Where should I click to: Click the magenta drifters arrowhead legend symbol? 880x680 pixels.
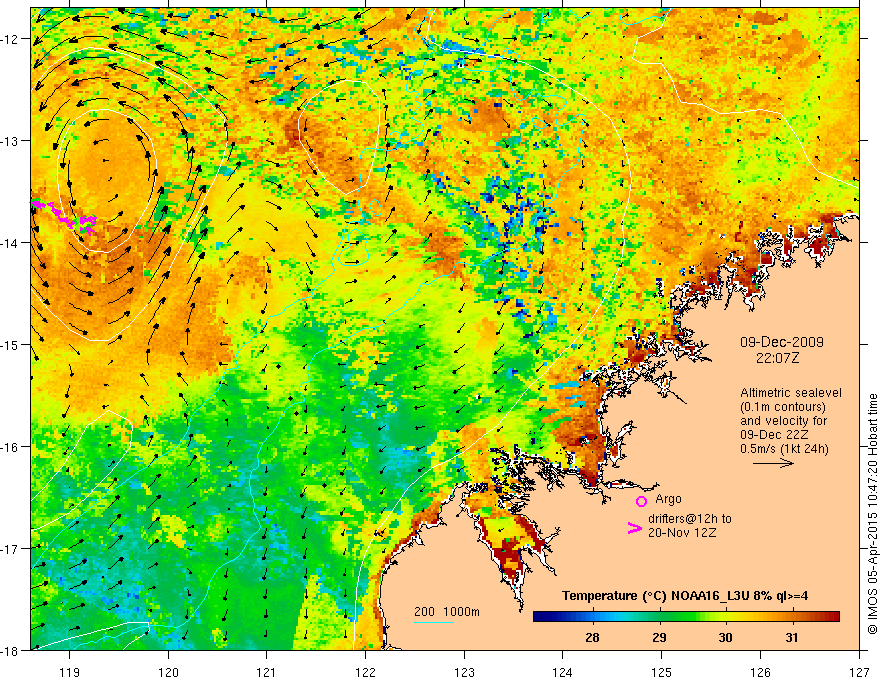pos(634,527)
